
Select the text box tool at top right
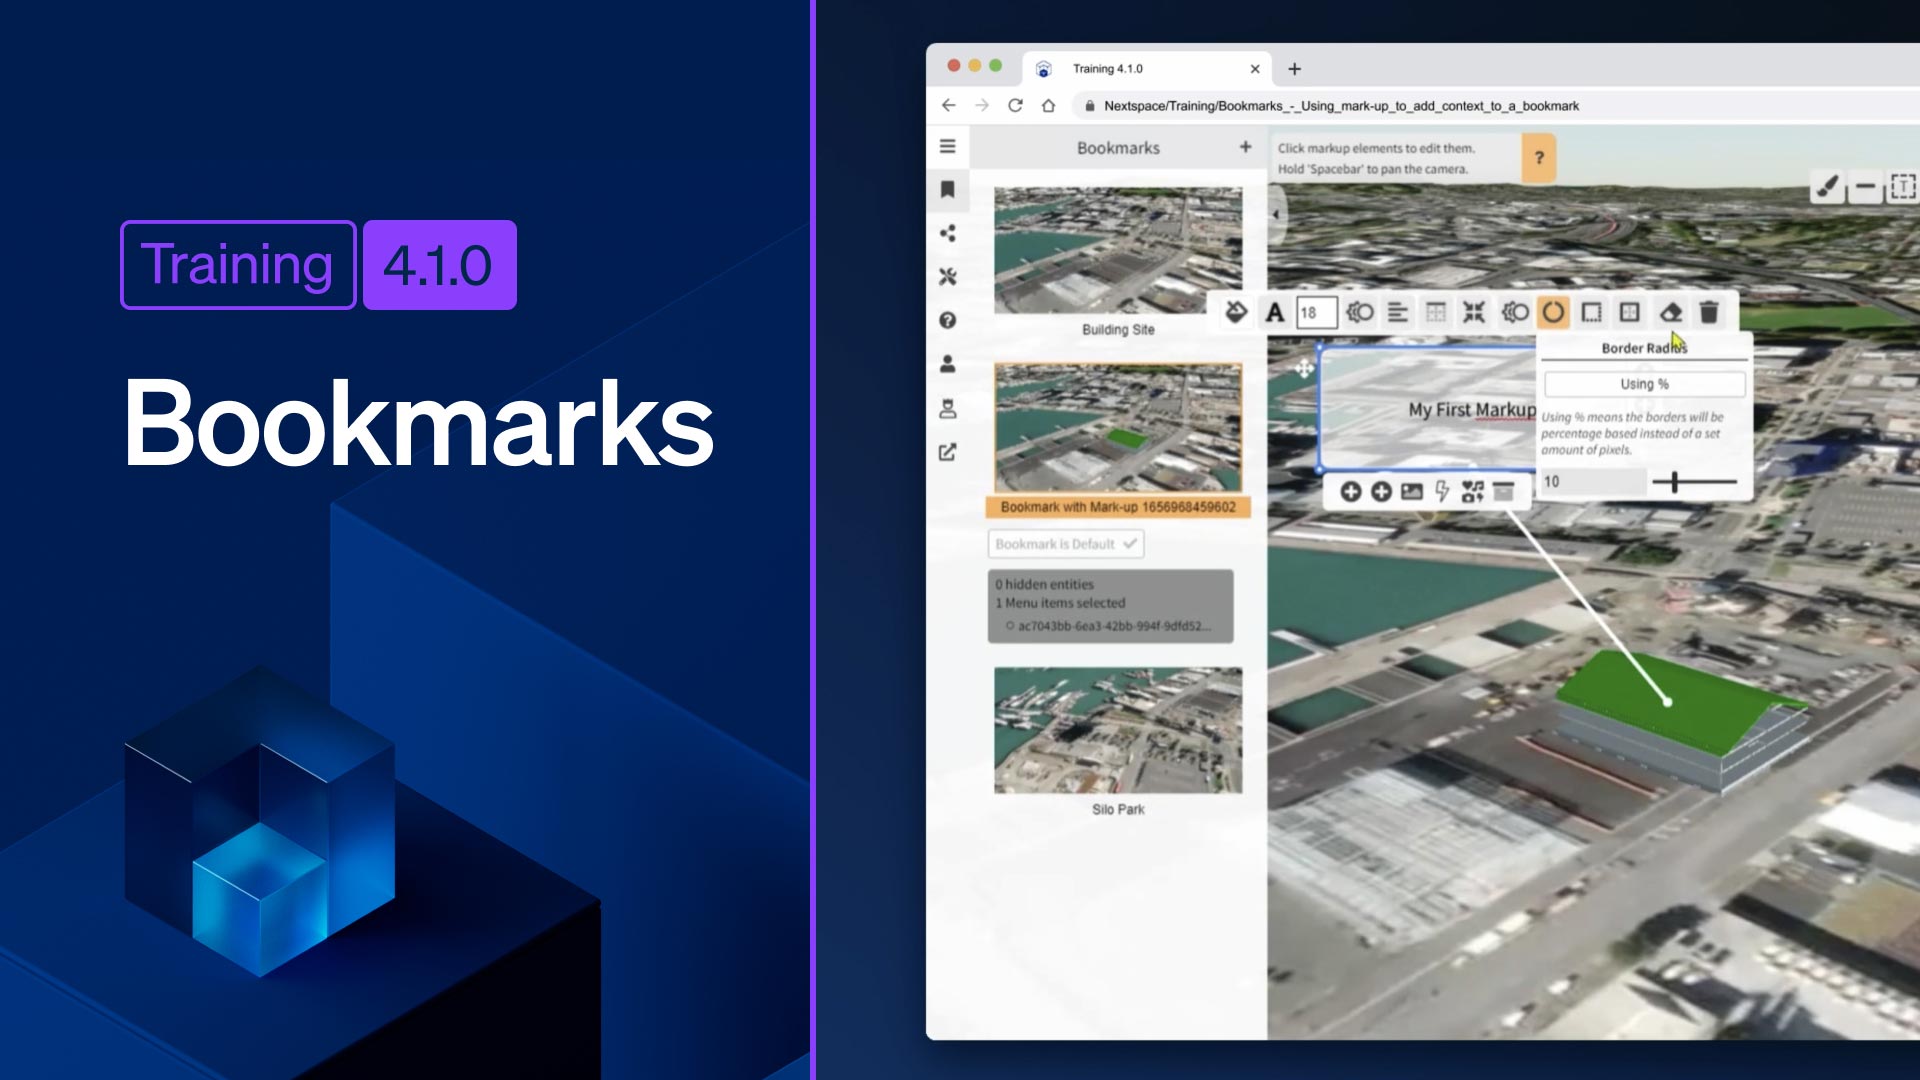(x=1903, y=186)
